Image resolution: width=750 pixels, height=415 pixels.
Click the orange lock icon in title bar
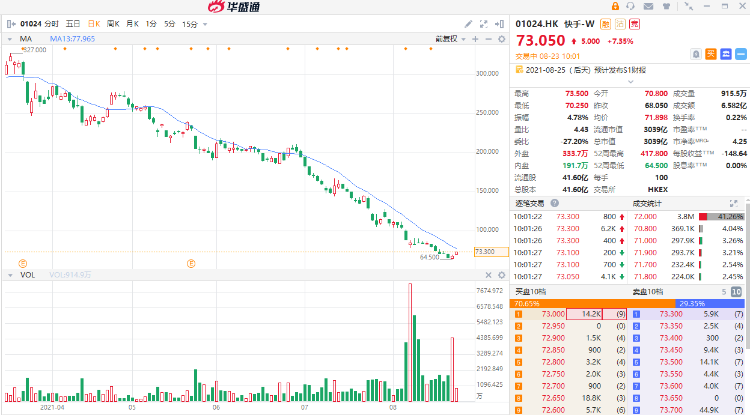pos(615,6)
